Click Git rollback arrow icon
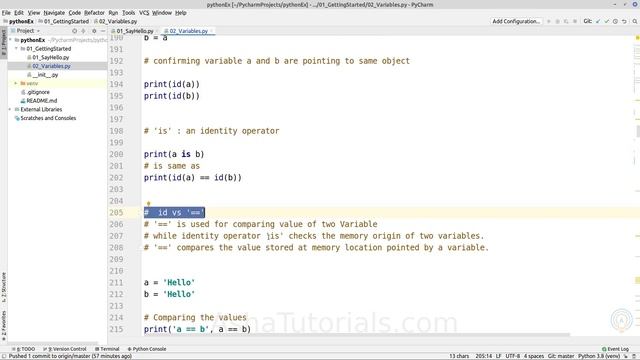This screenshot has height=360, width=640. click(624, 21)
